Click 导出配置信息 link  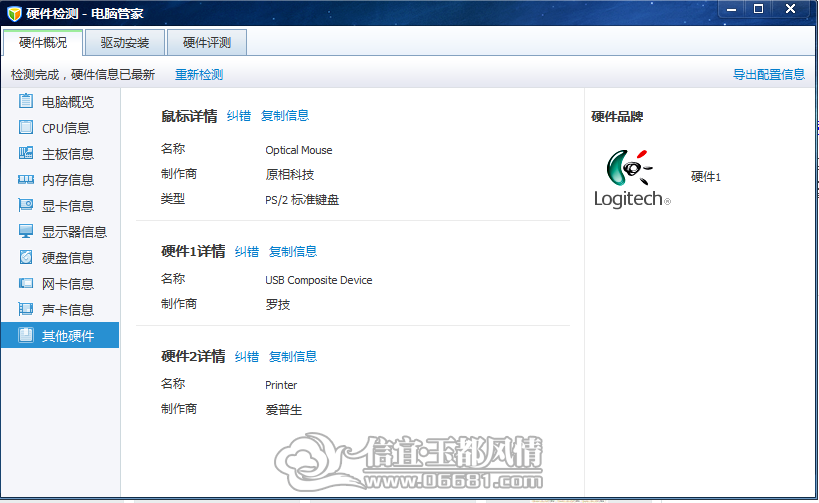pos(769,75)
